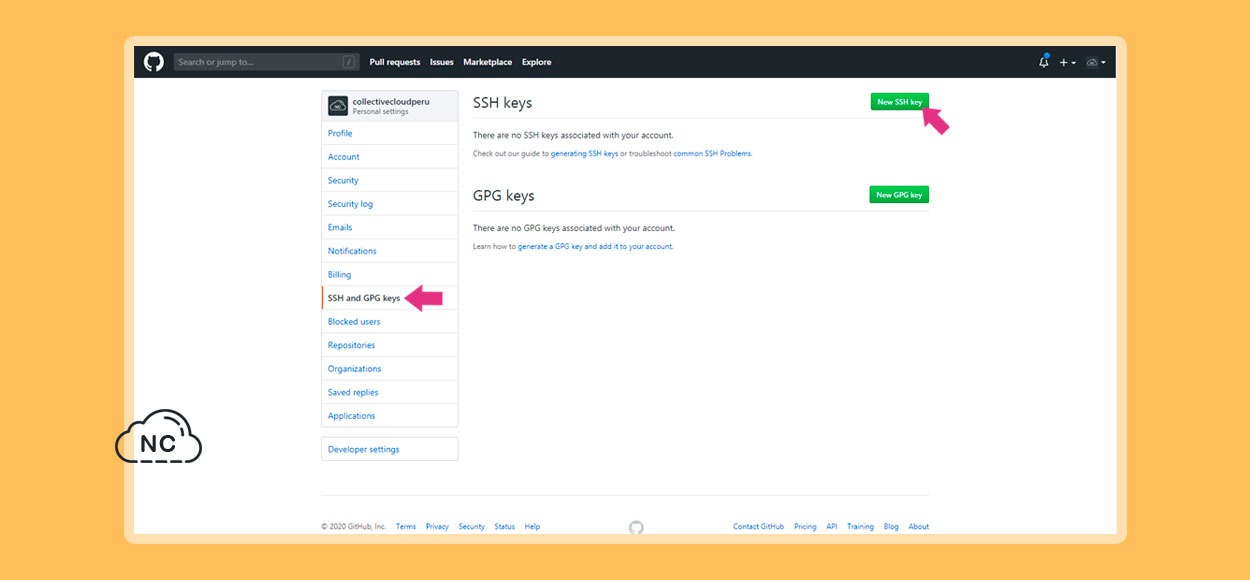This screenshot has height=580, width=1250.
Task: Open Developer settings
Action: pos(390,449)
